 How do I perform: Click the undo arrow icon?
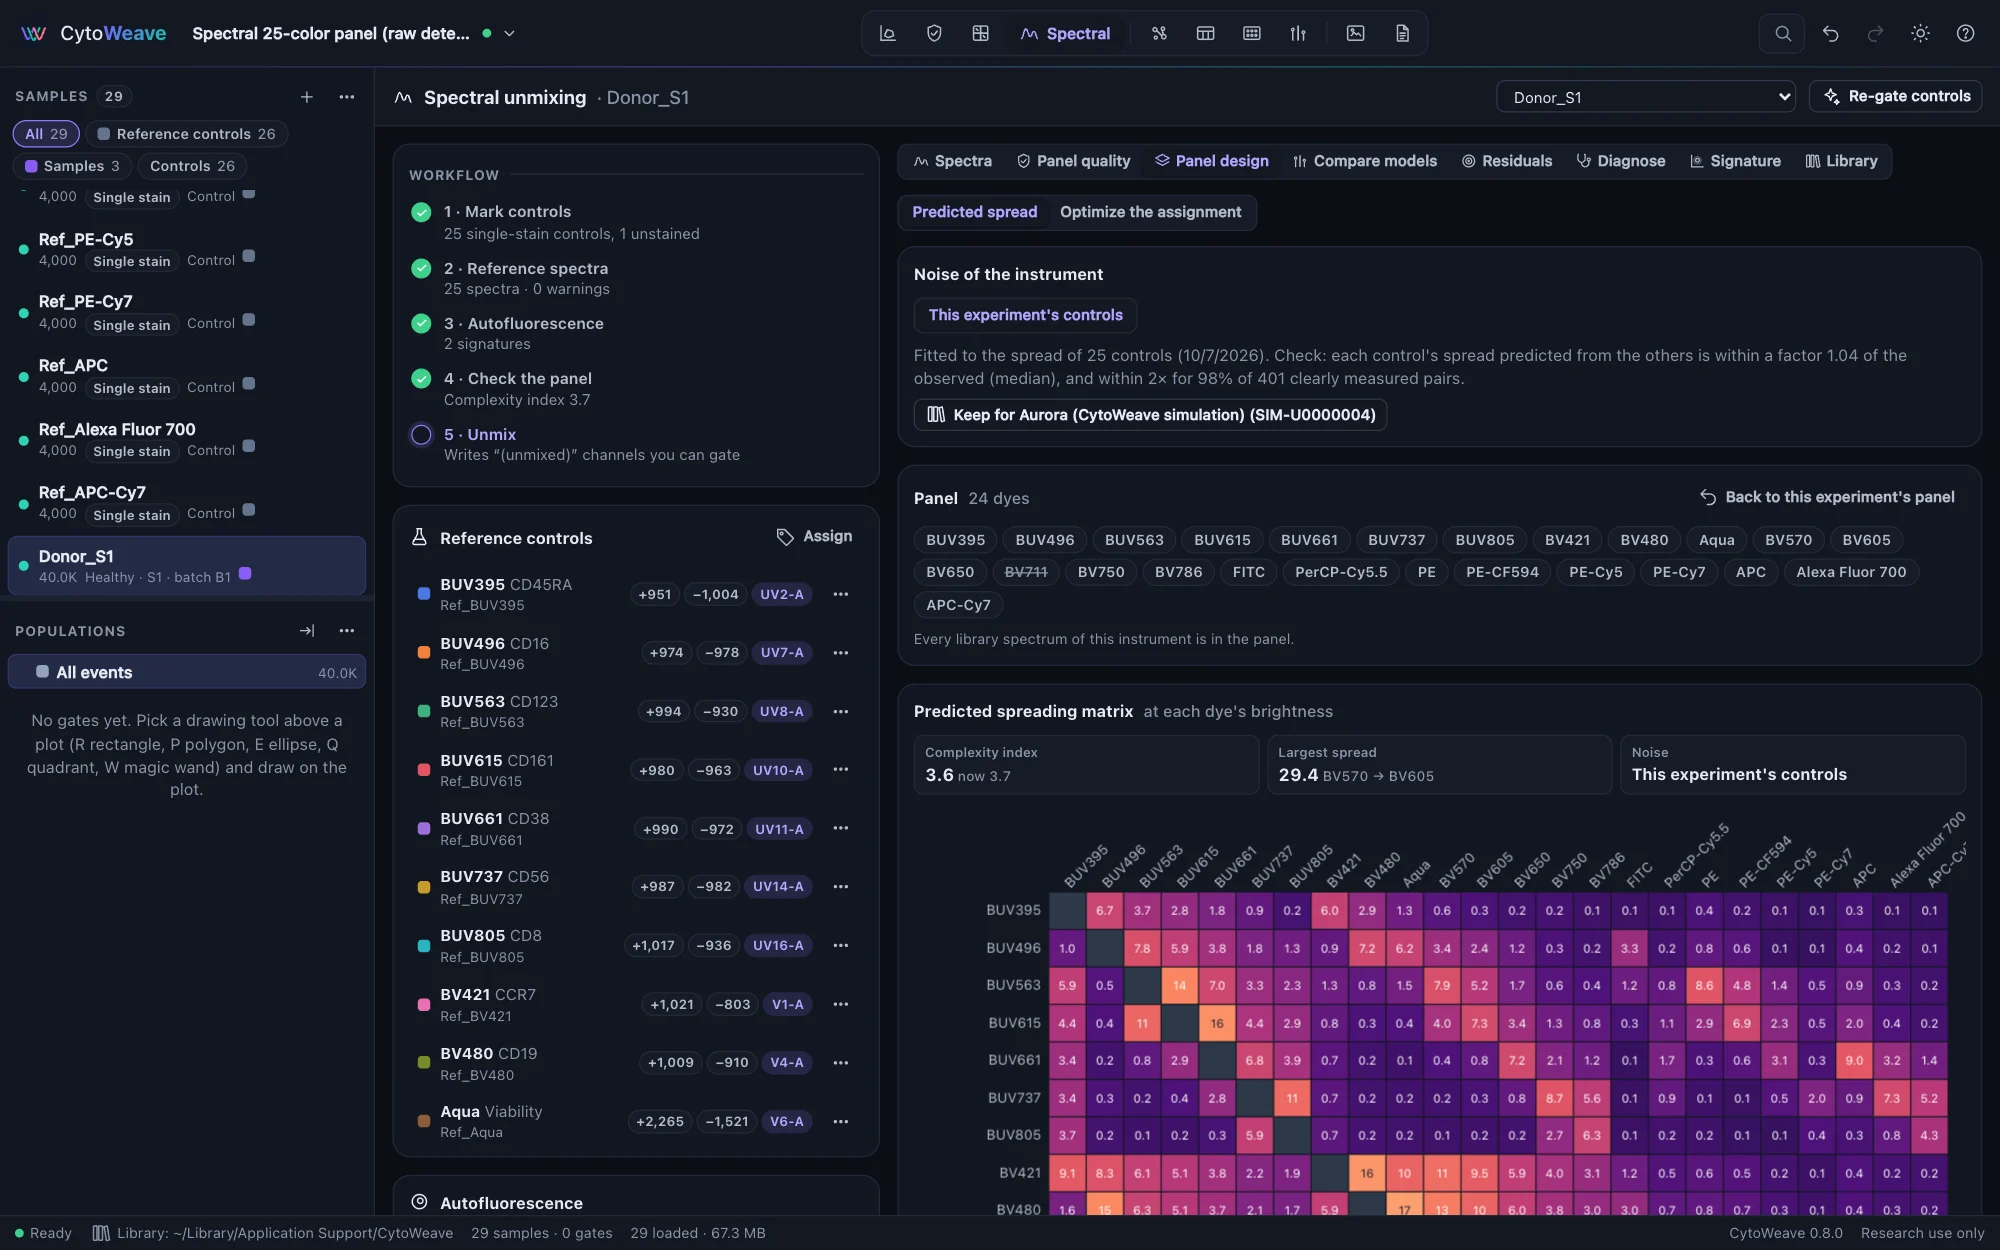tap(1830, 33)
